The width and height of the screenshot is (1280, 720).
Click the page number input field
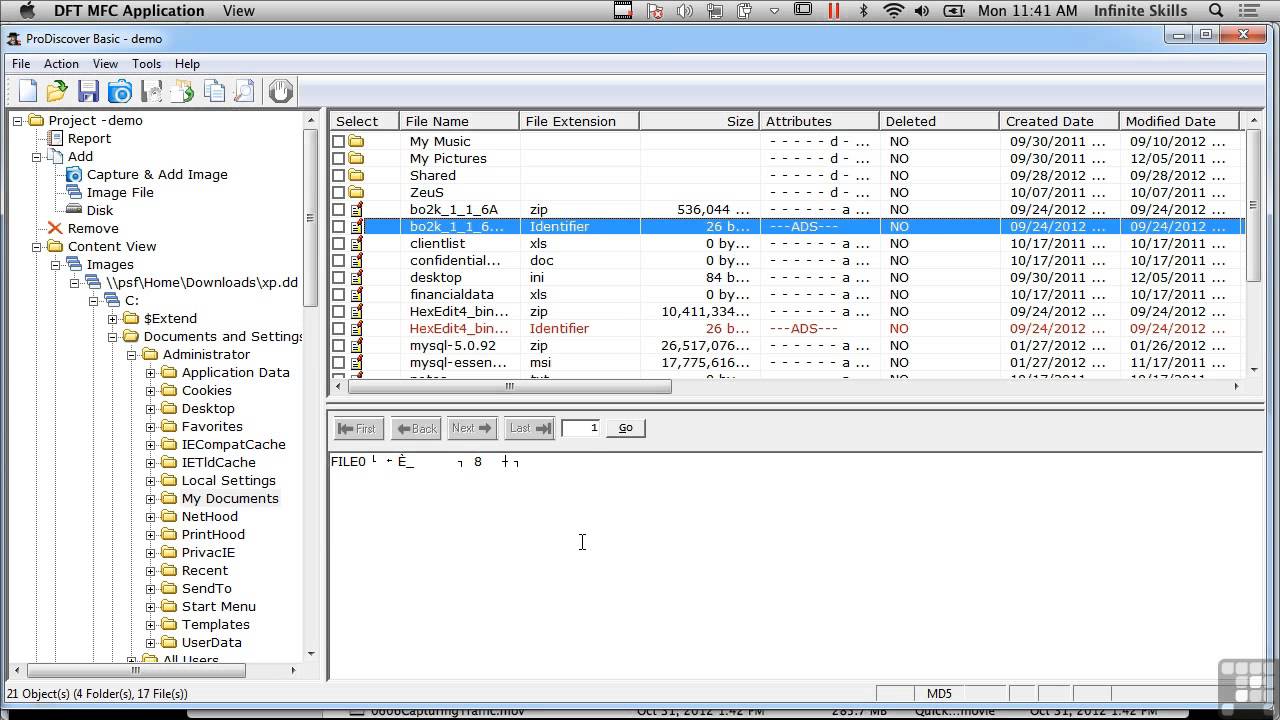(581, 428)
